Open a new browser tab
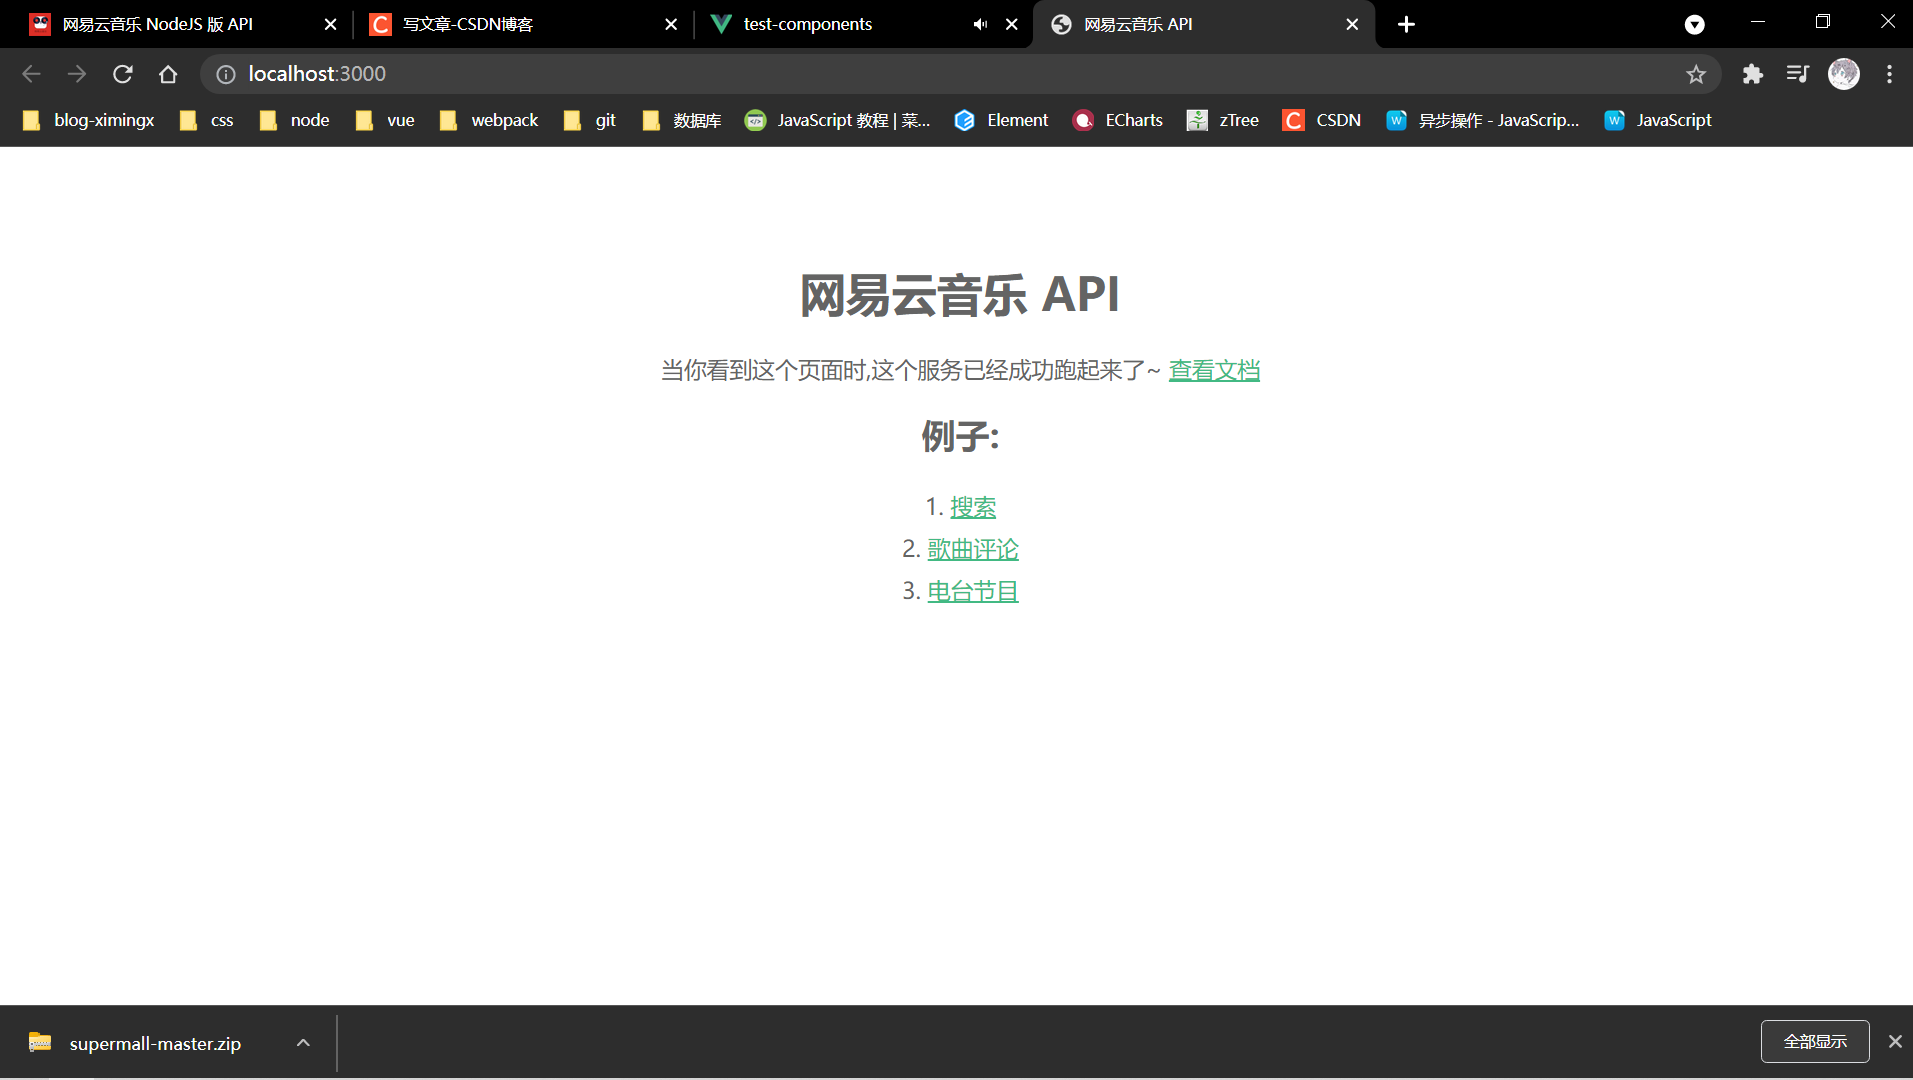Screen dimensions: 1913x1080 [1406, 24]
